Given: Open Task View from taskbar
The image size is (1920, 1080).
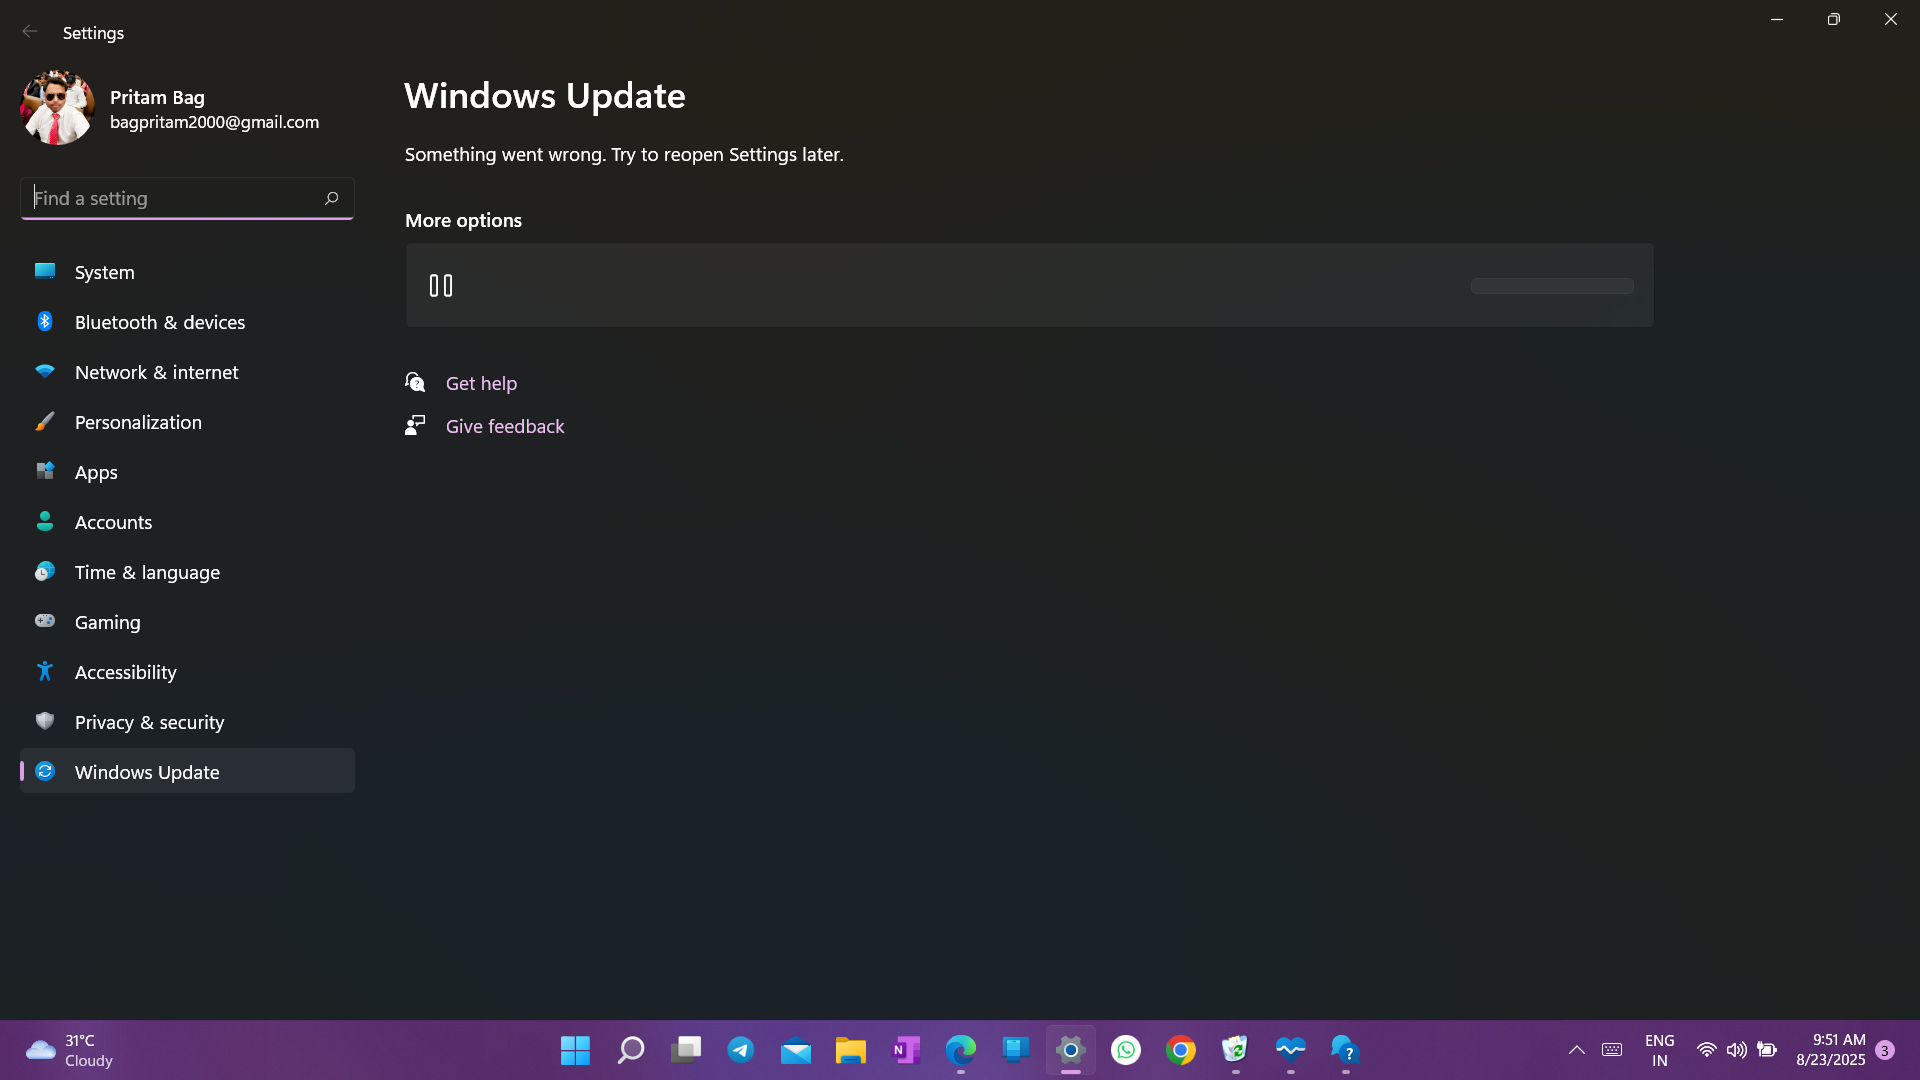Looking at the screenshot, I should point(685,1050).
